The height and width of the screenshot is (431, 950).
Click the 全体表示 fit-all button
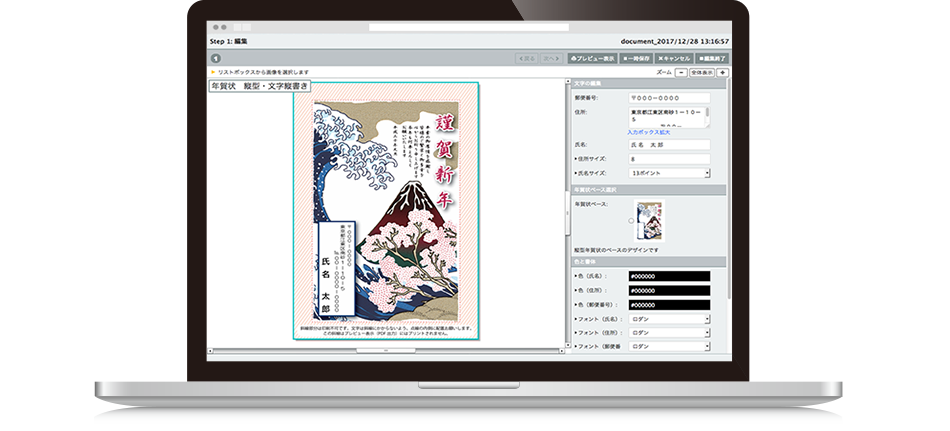click(702, 72)
